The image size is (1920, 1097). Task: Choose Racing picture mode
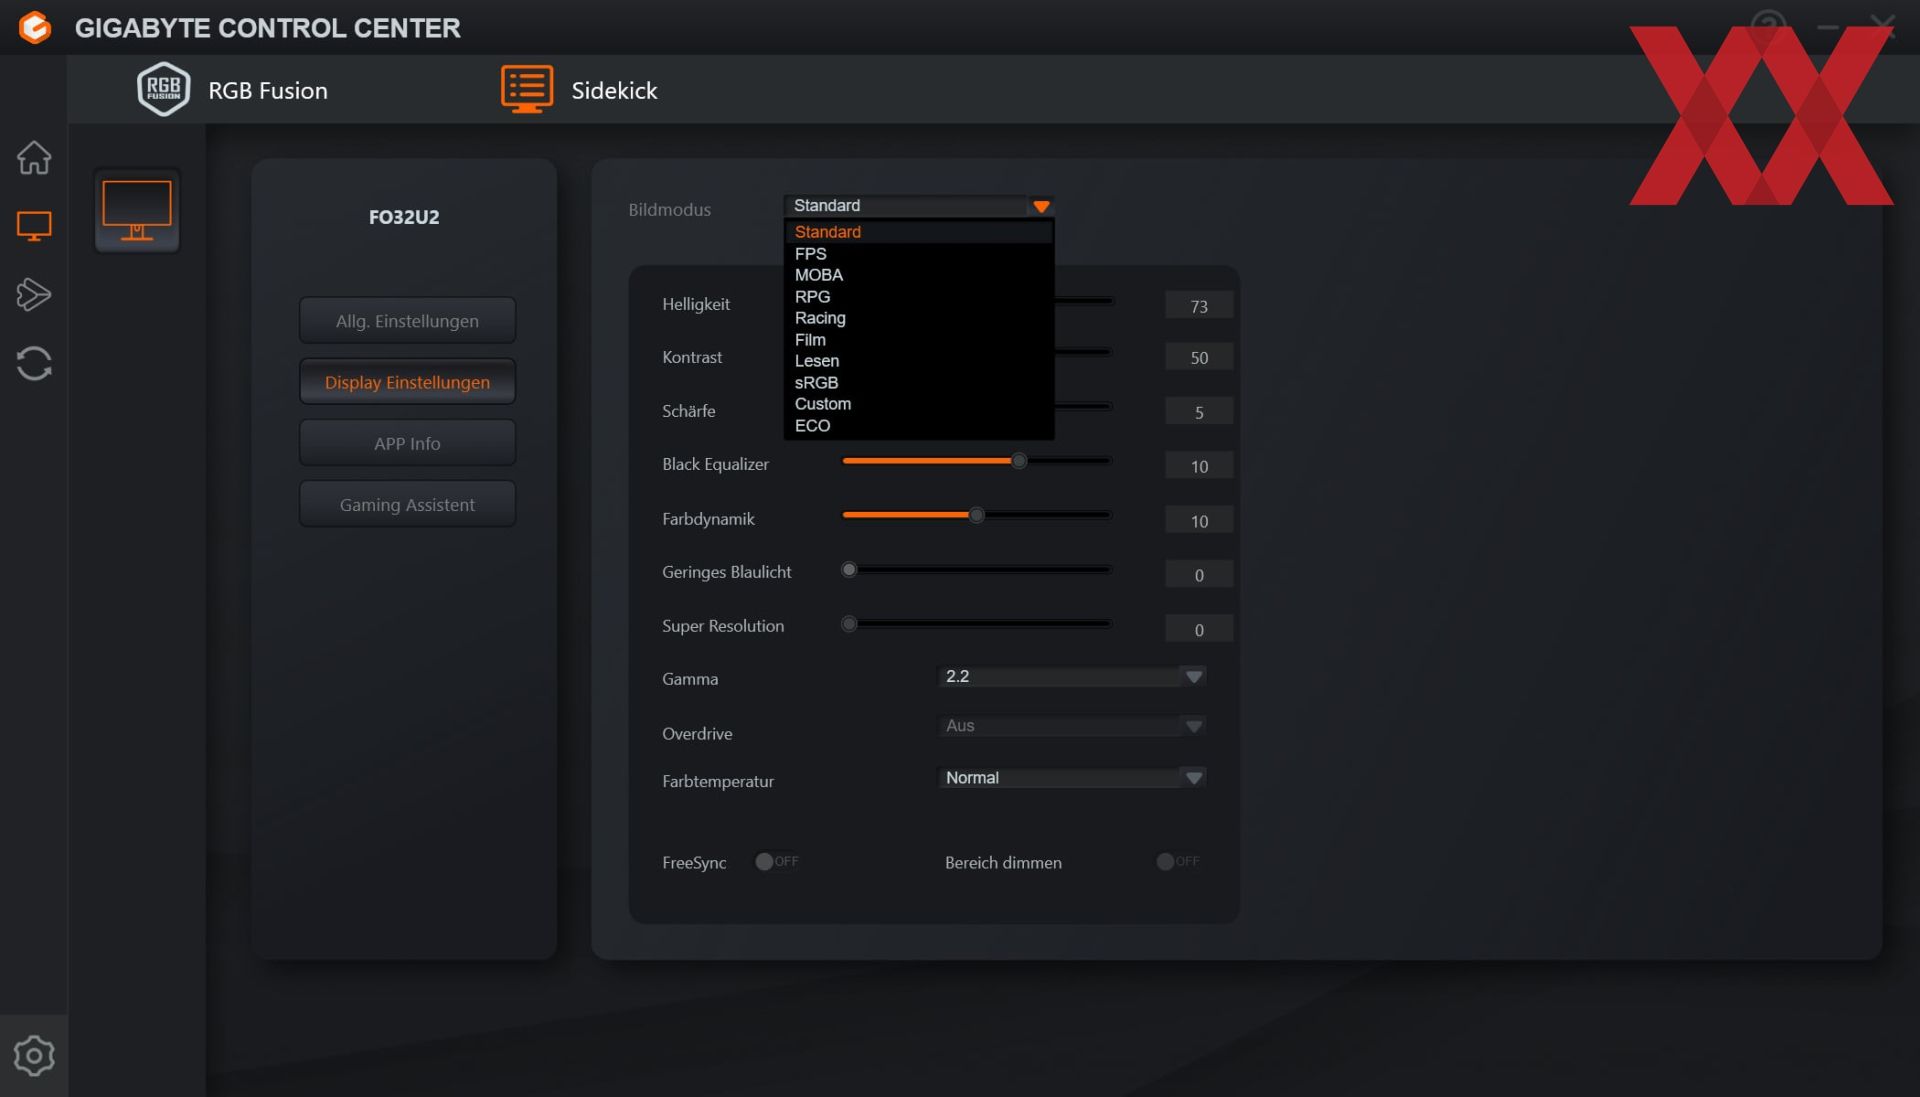pyautogui.click(x=918, y=318)
